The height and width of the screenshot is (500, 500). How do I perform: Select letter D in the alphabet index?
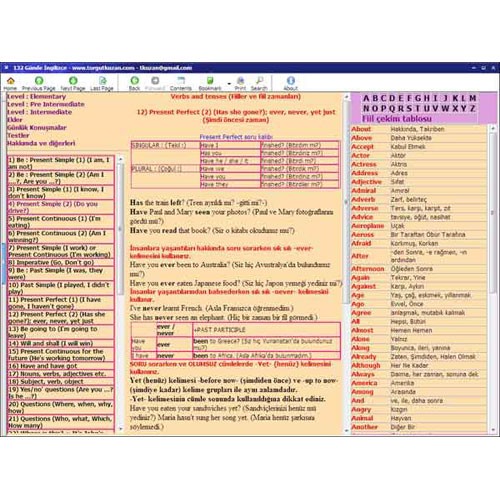(392, 98)
